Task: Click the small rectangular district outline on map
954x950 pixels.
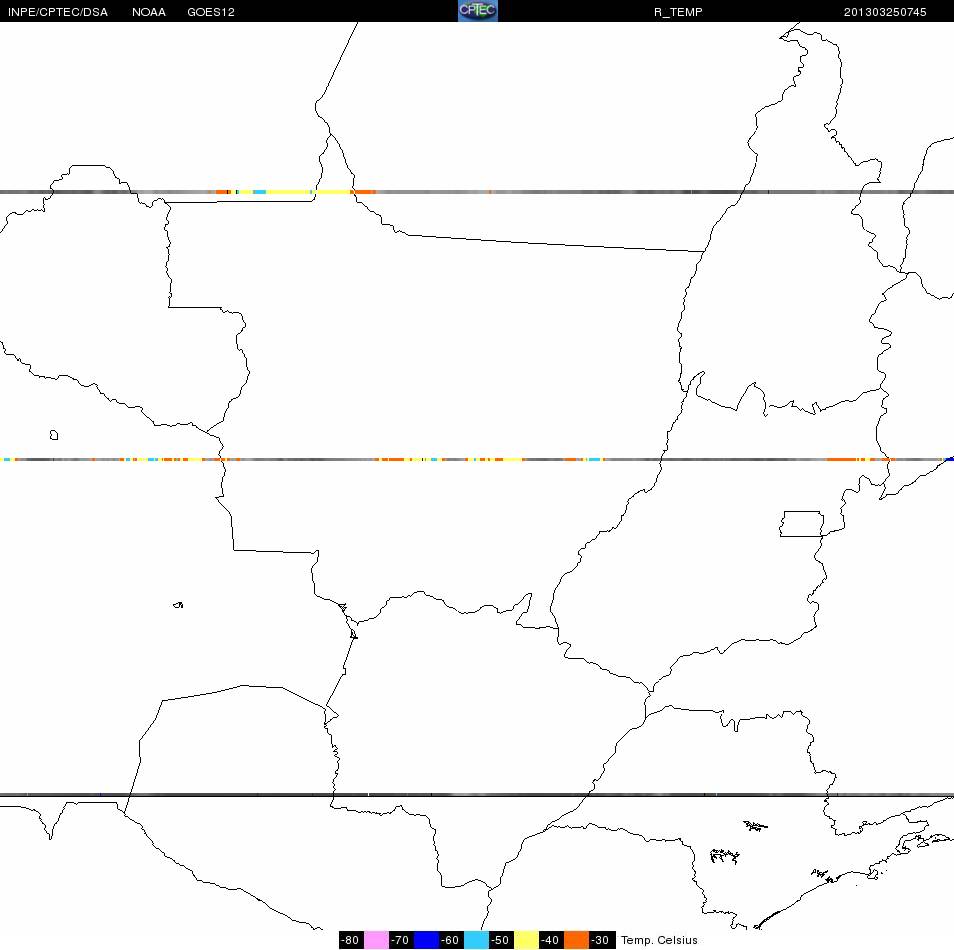Action: pos(802,524)
